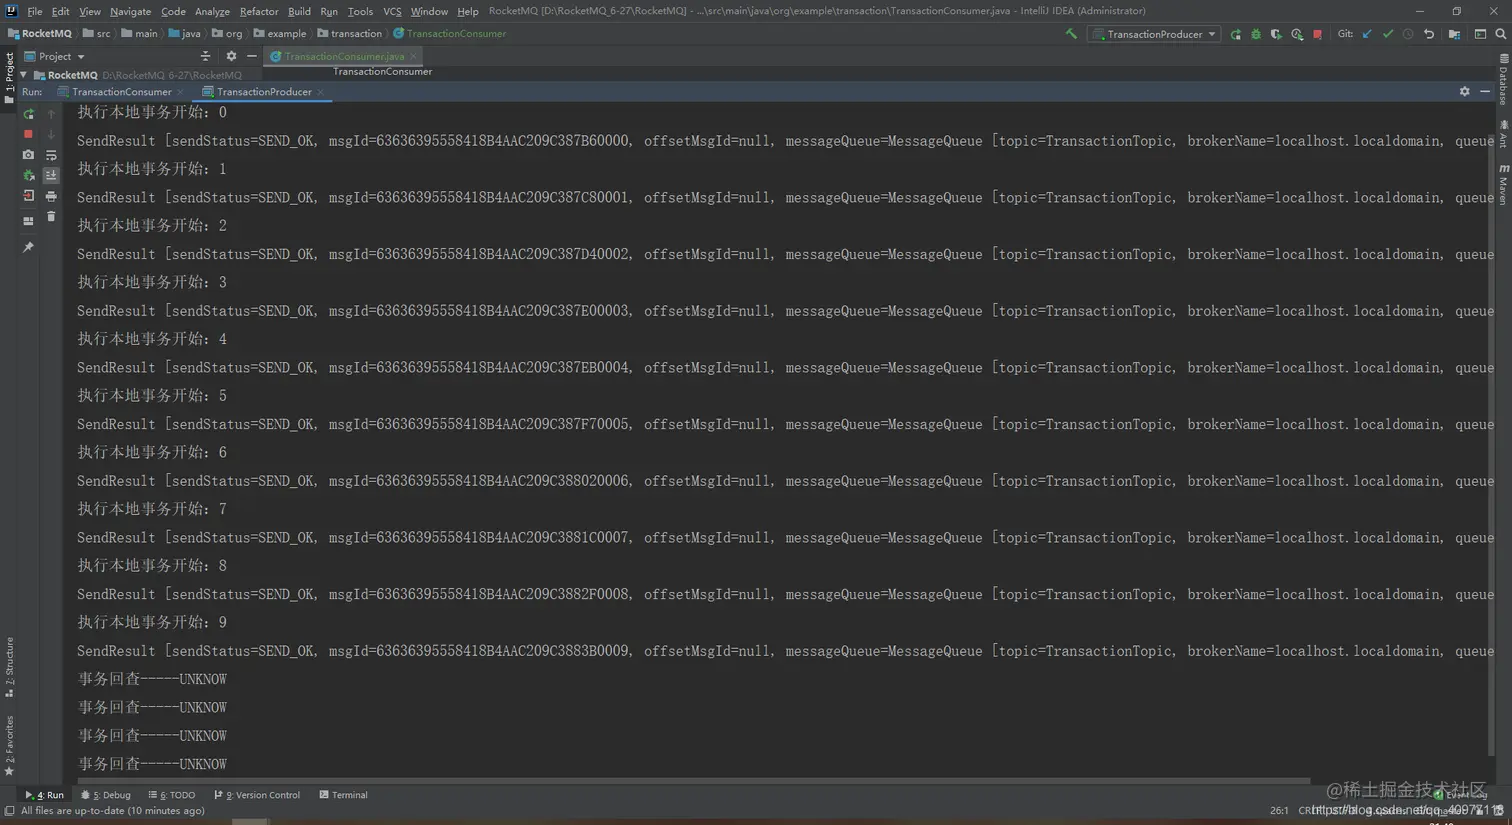1512x825 pixels.
Task: Open the Maven side panel
Action: pyautogui.click(x=1503, y=185)
